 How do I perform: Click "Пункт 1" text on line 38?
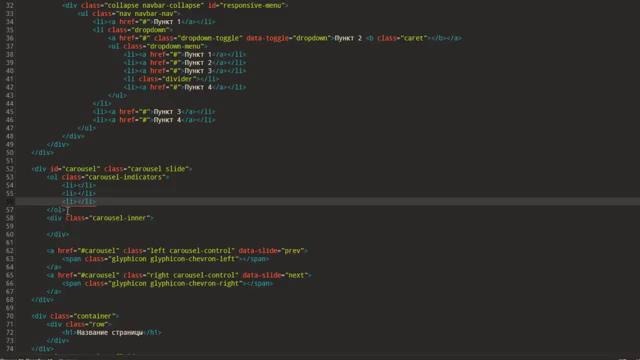pos(198,54)
